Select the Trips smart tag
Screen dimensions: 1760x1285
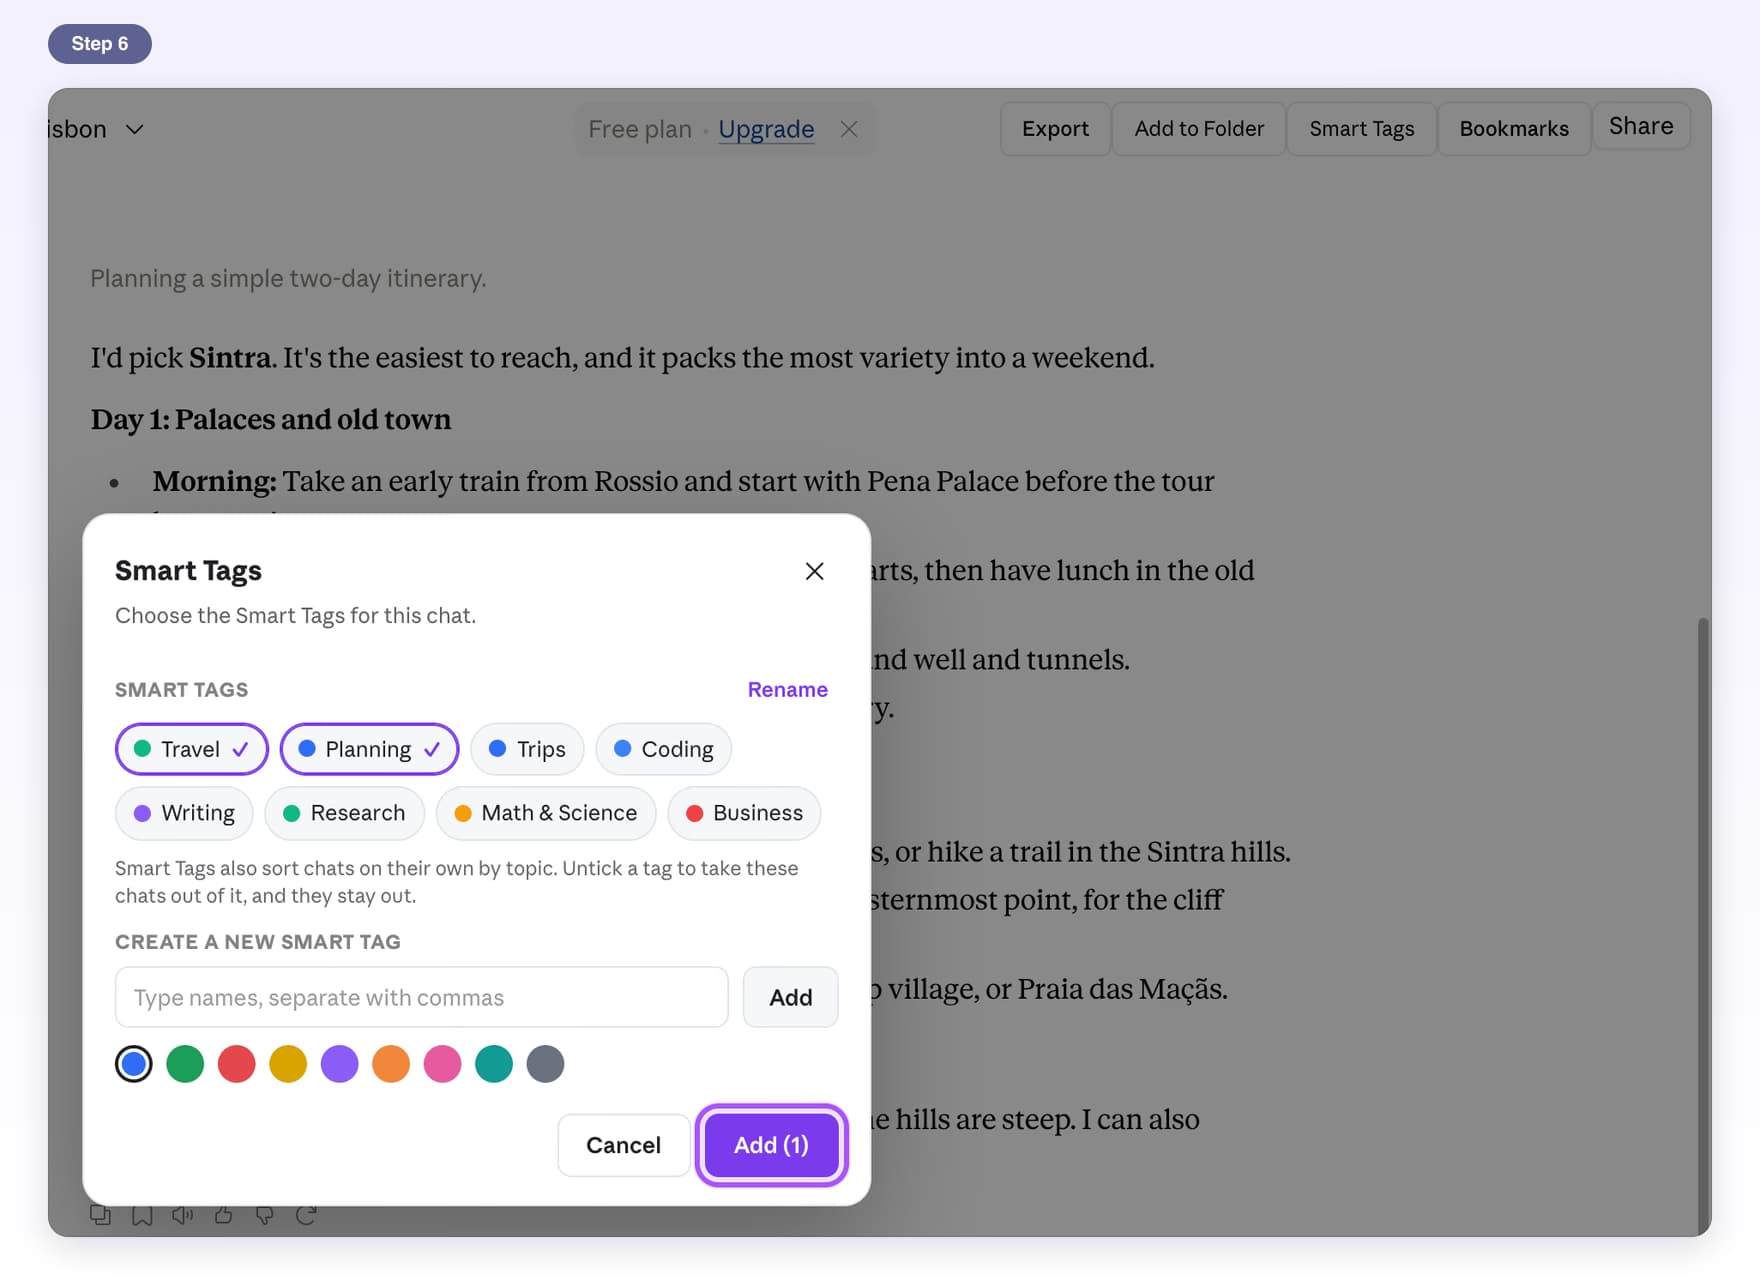[527, 749]
